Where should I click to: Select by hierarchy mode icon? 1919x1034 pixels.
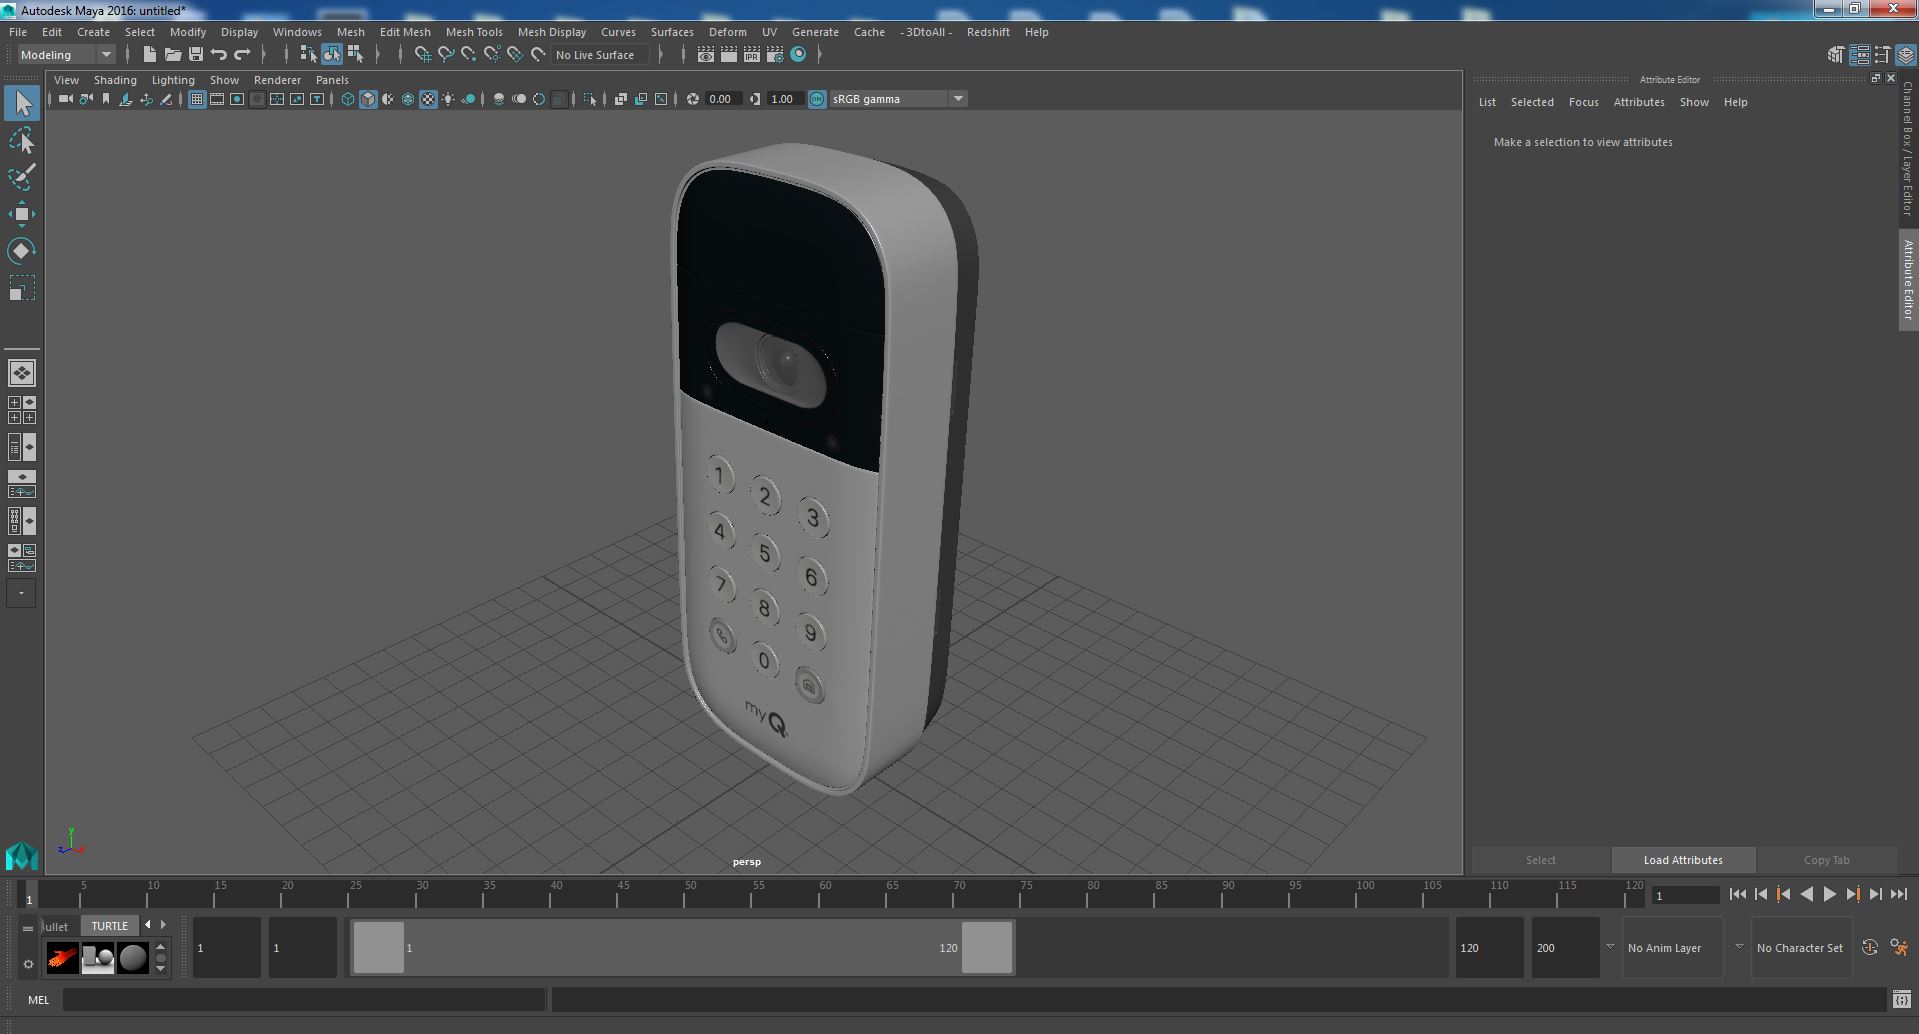[308, 55]
